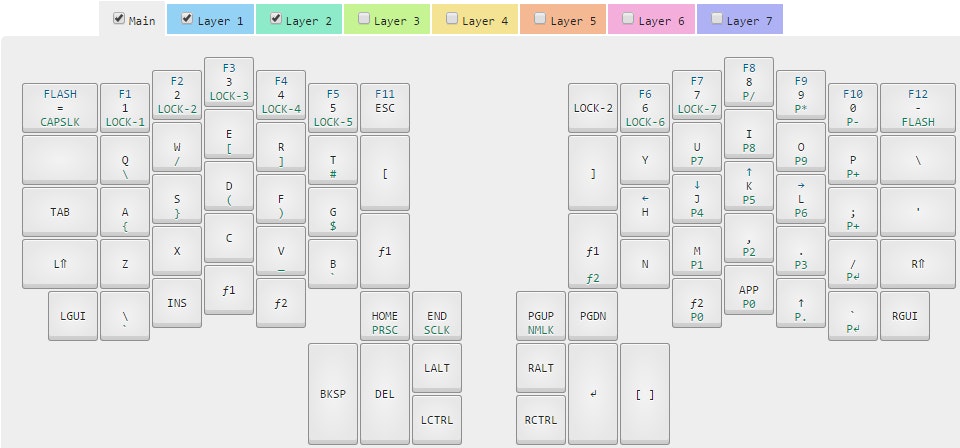The height and width of the screenshot is (448, 960).
Task: Select the PGUP NMLK key
Action: tap(541, 316)
